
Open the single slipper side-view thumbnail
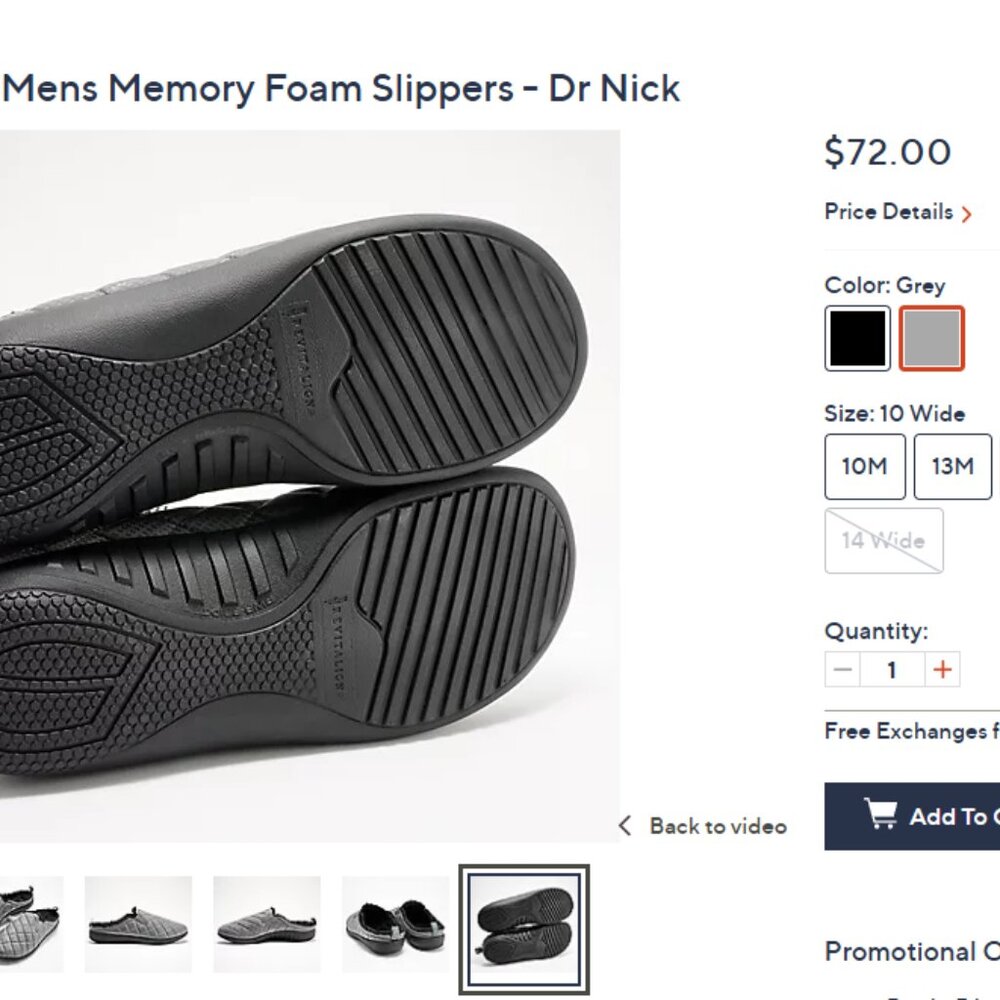(138, 924)
